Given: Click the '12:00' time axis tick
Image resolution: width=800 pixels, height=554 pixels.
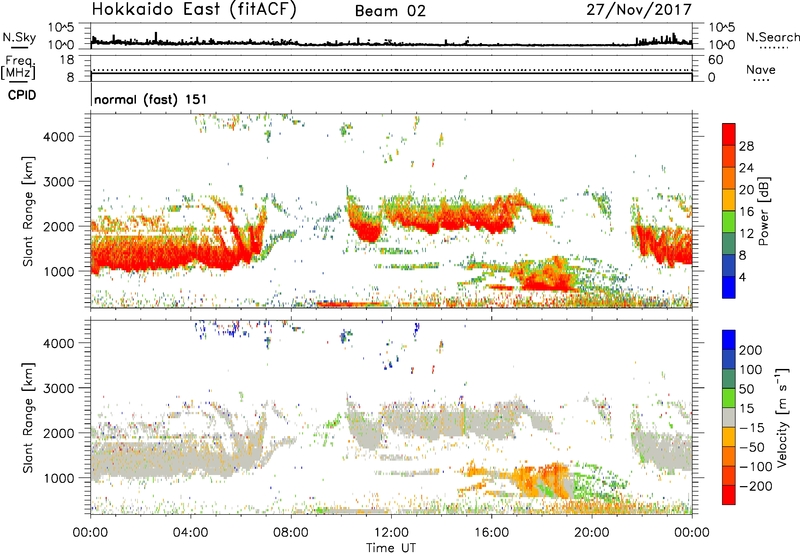Looking at the screenshot, I should click(x=391, y=533).
